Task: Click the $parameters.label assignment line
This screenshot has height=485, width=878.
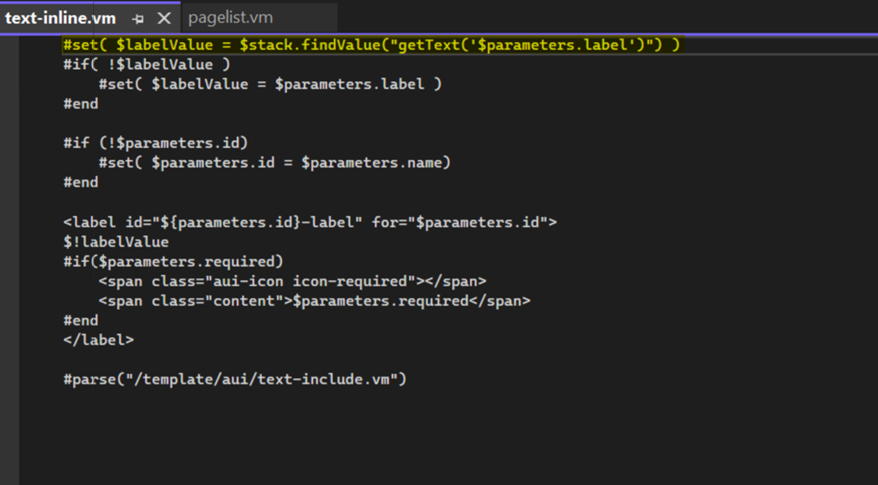Action: pos(270,84)
